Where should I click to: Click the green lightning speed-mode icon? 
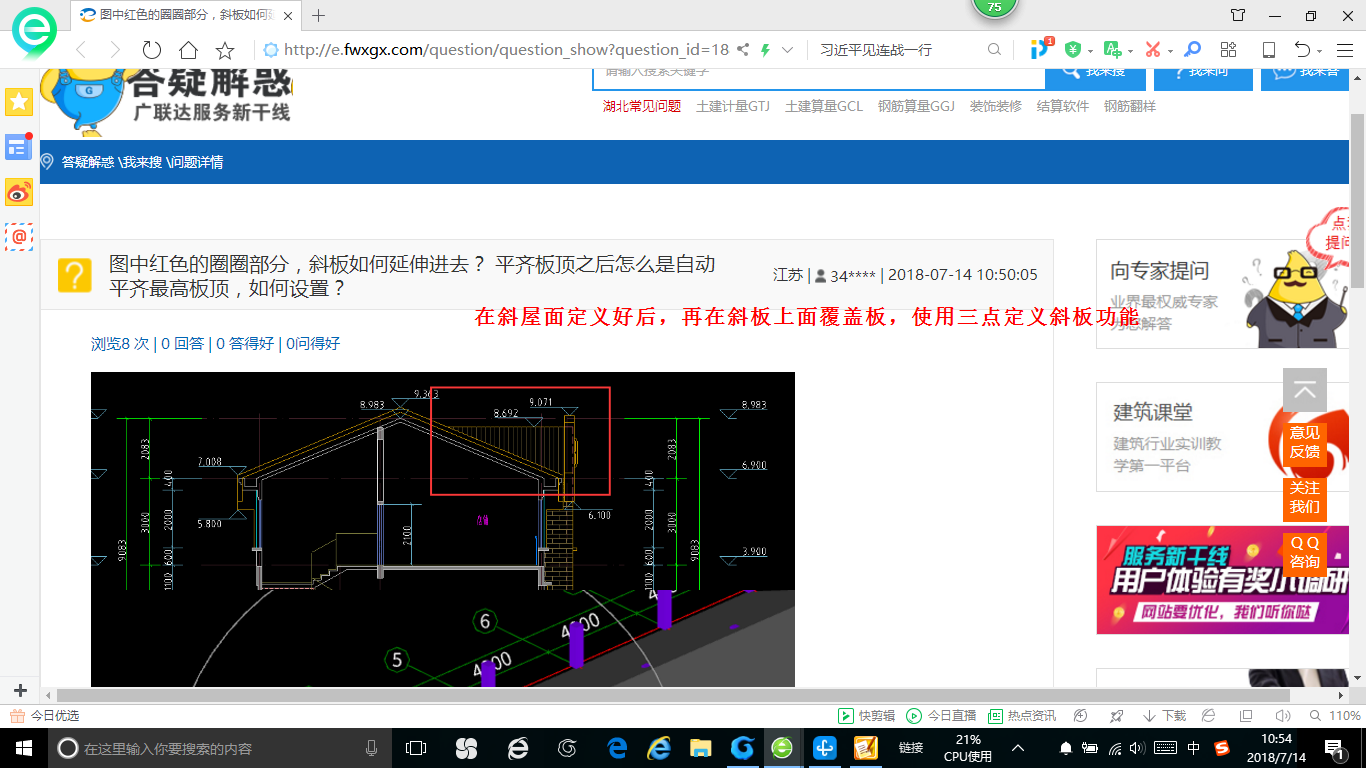coord(766,49)
